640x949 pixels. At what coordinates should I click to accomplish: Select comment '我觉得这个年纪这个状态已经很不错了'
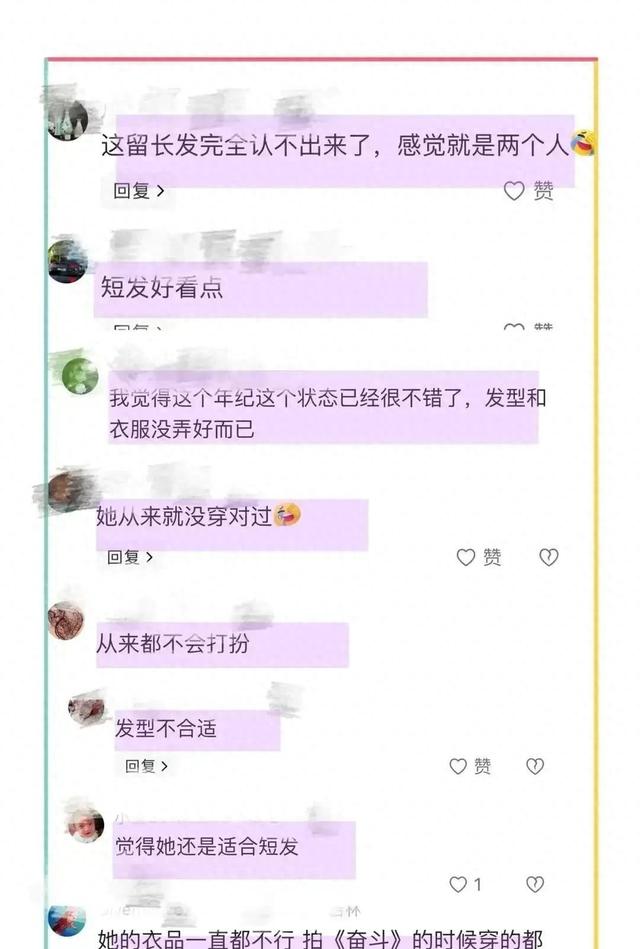pos(328,413)
